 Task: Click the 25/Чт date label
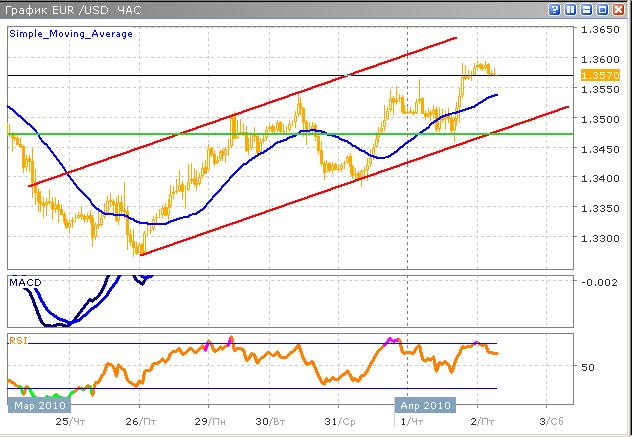coord(71,422)
